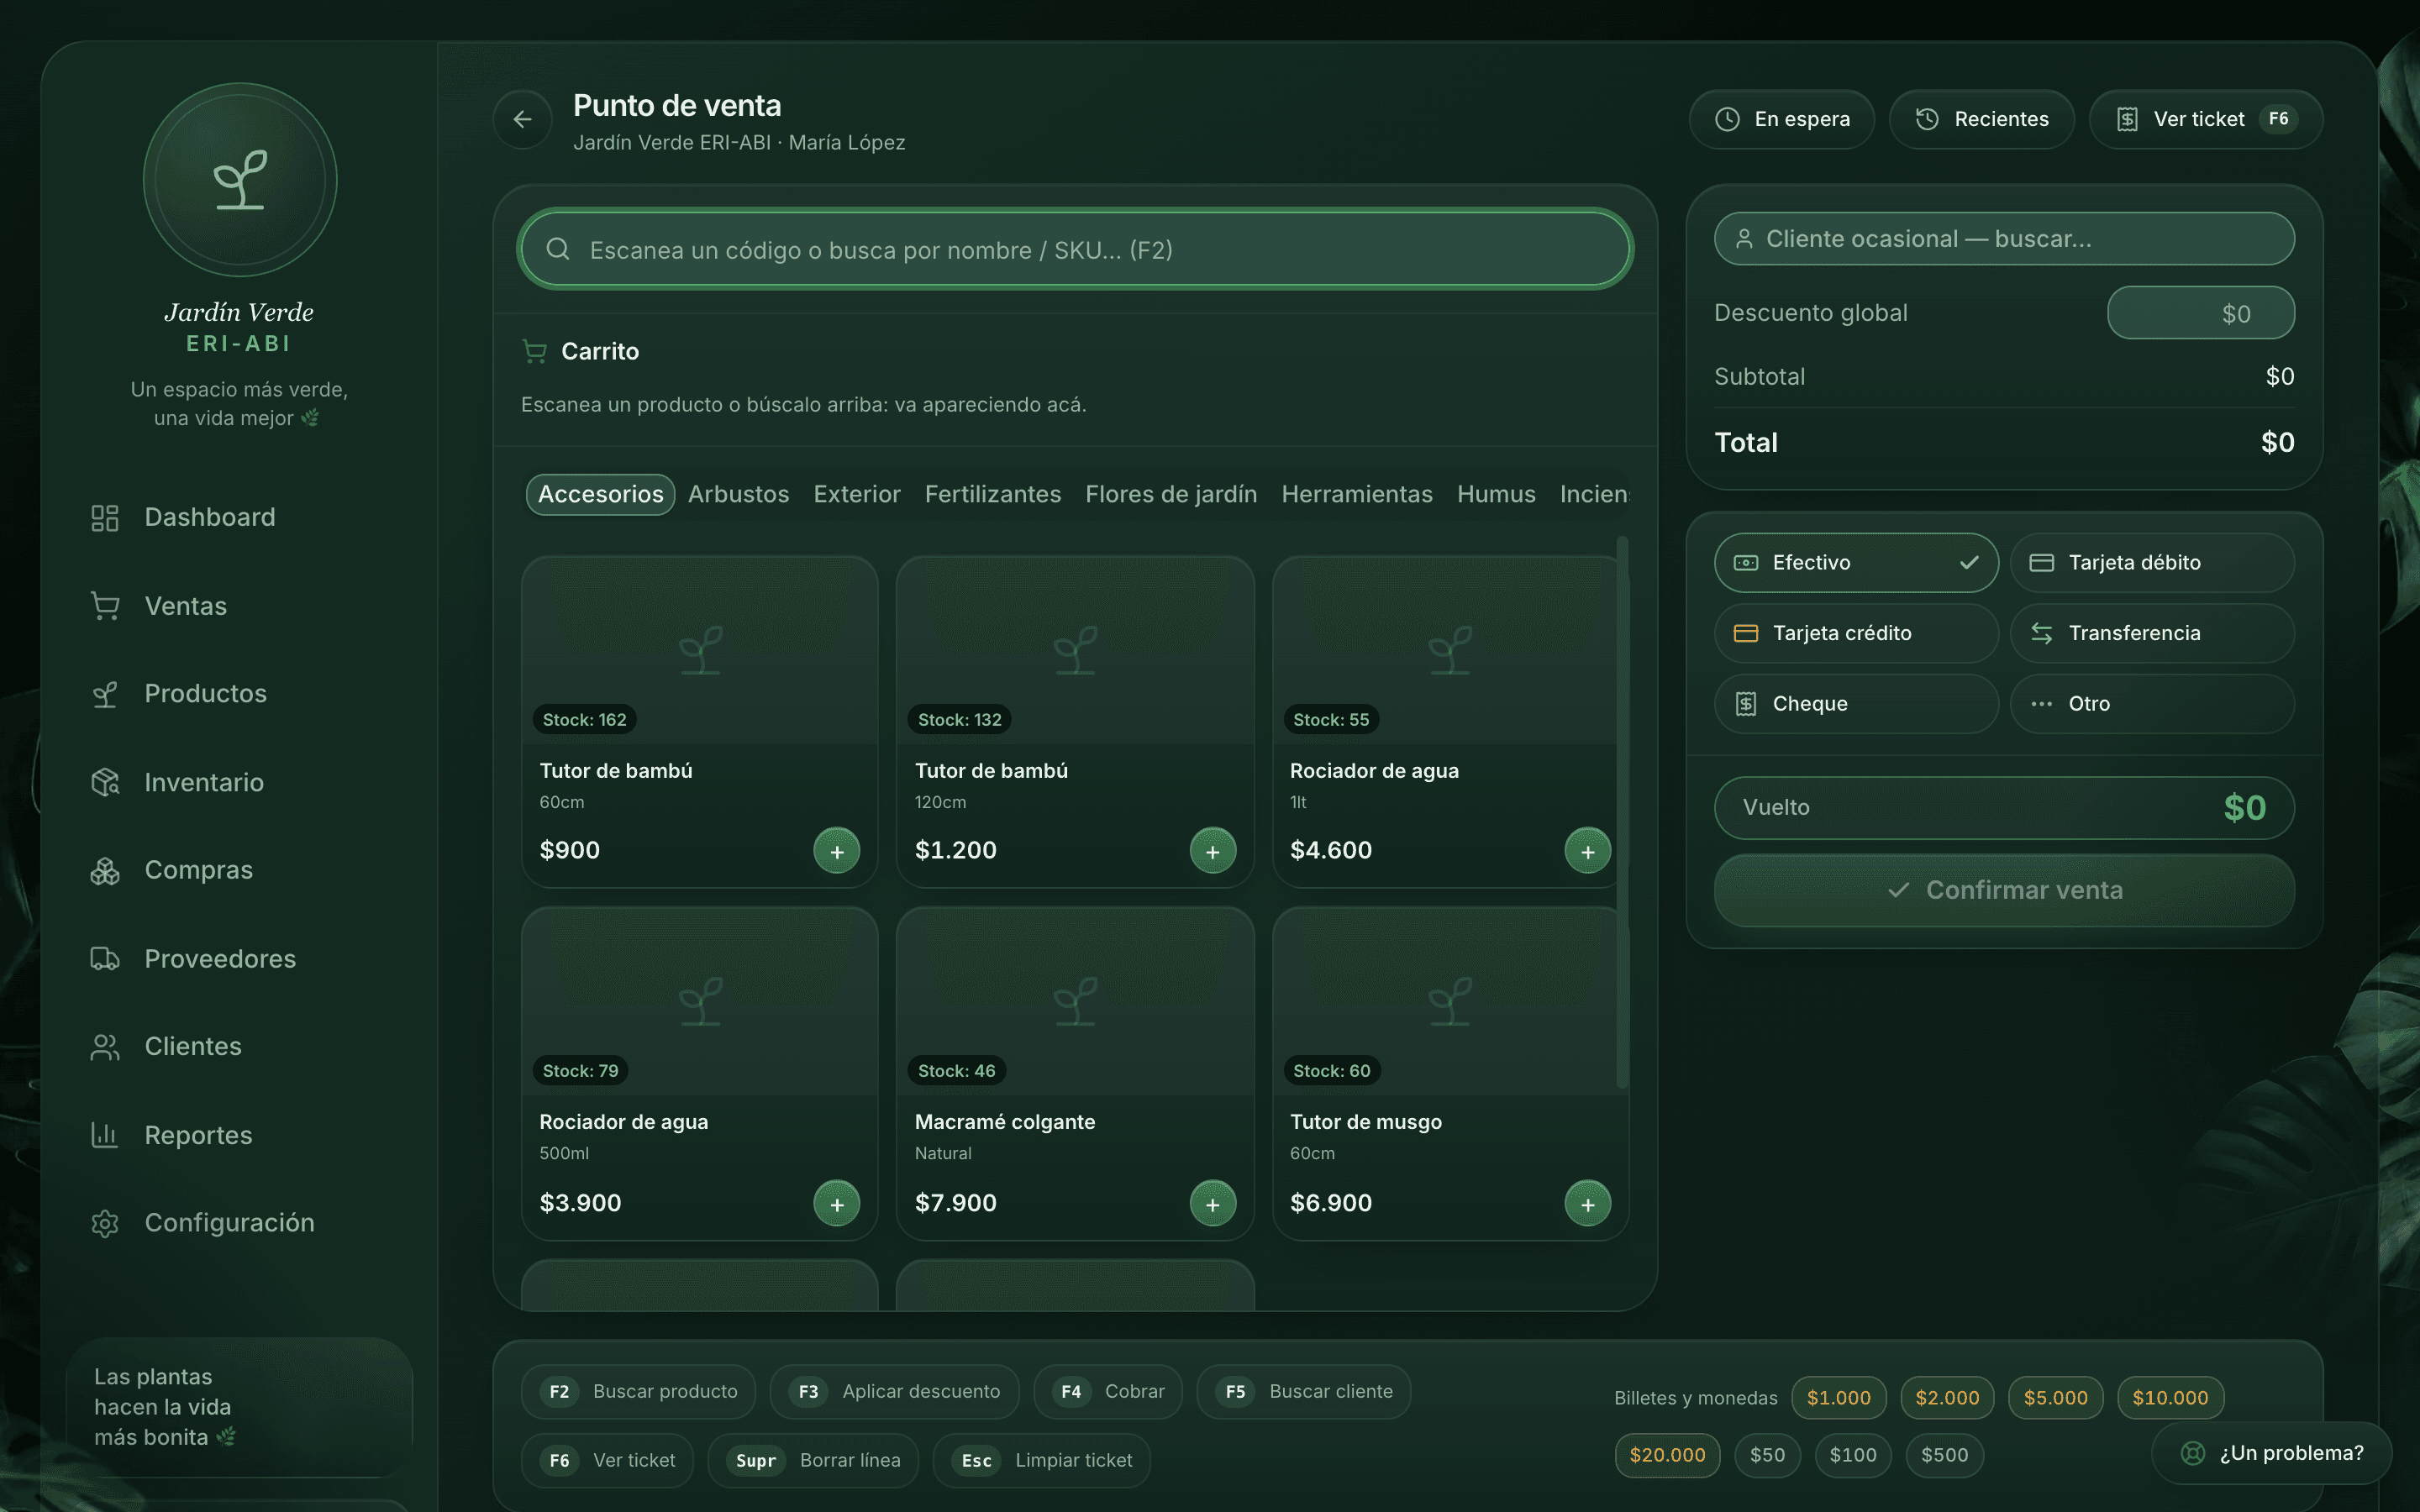This screenshot has height=1512, width=2420.
Task: Click the Ver ticket button in header
Action: click(2206, 119)
